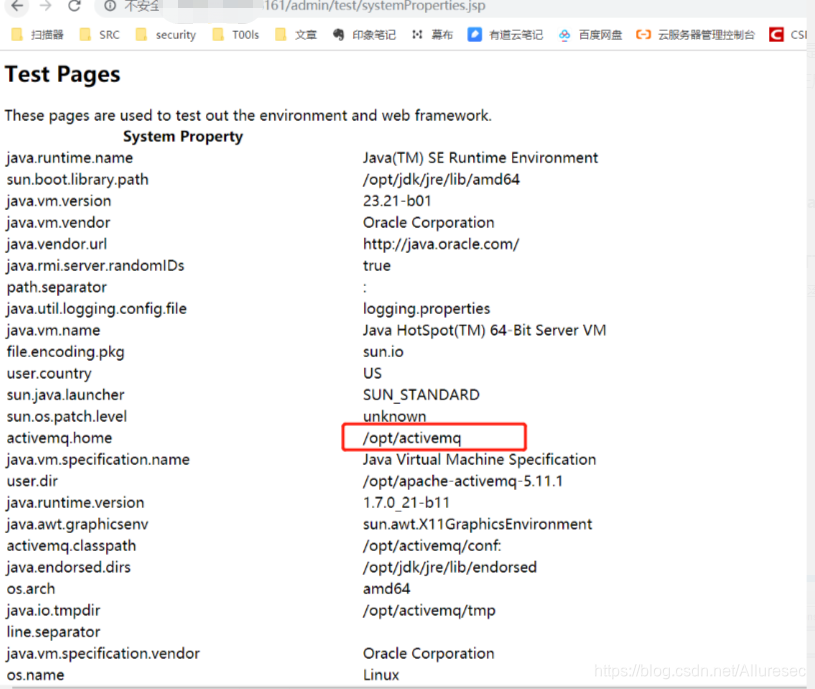
Task: Select the /opt/apache-activemq-5.11.1 value
Action: click(463, 481)
